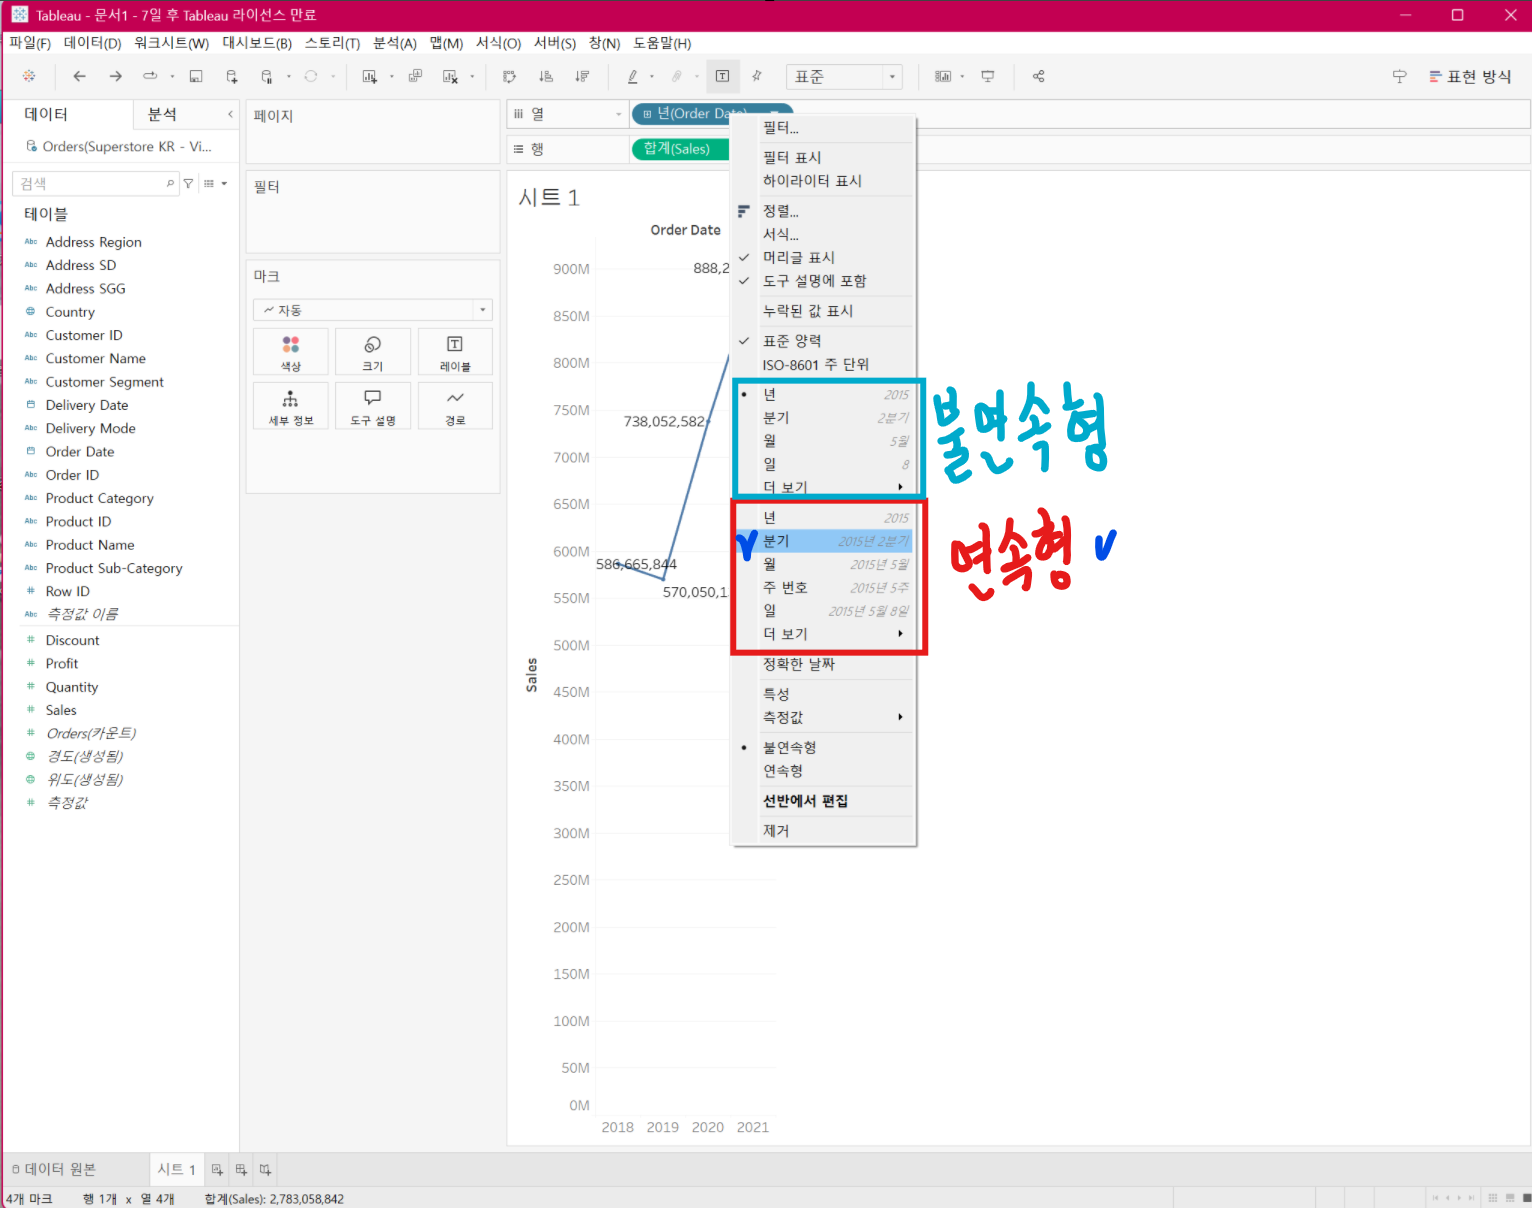Open dropdown arrow next to show/hide cards icon
The height and width of the screenshot is (1208, 1532).
tap(962, 76)
